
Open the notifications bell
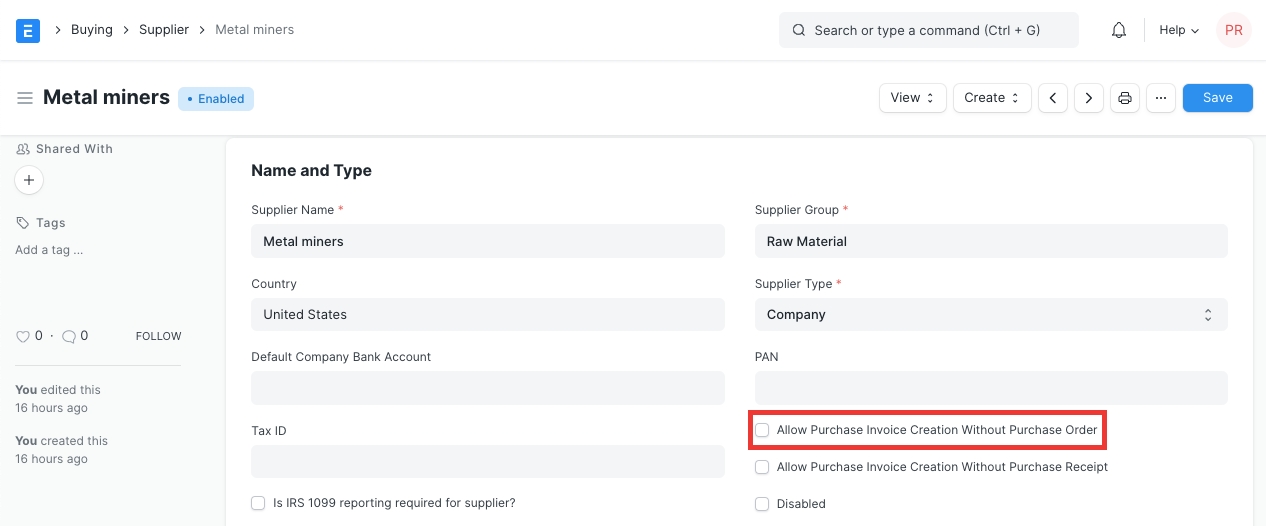pos(1119,30)
